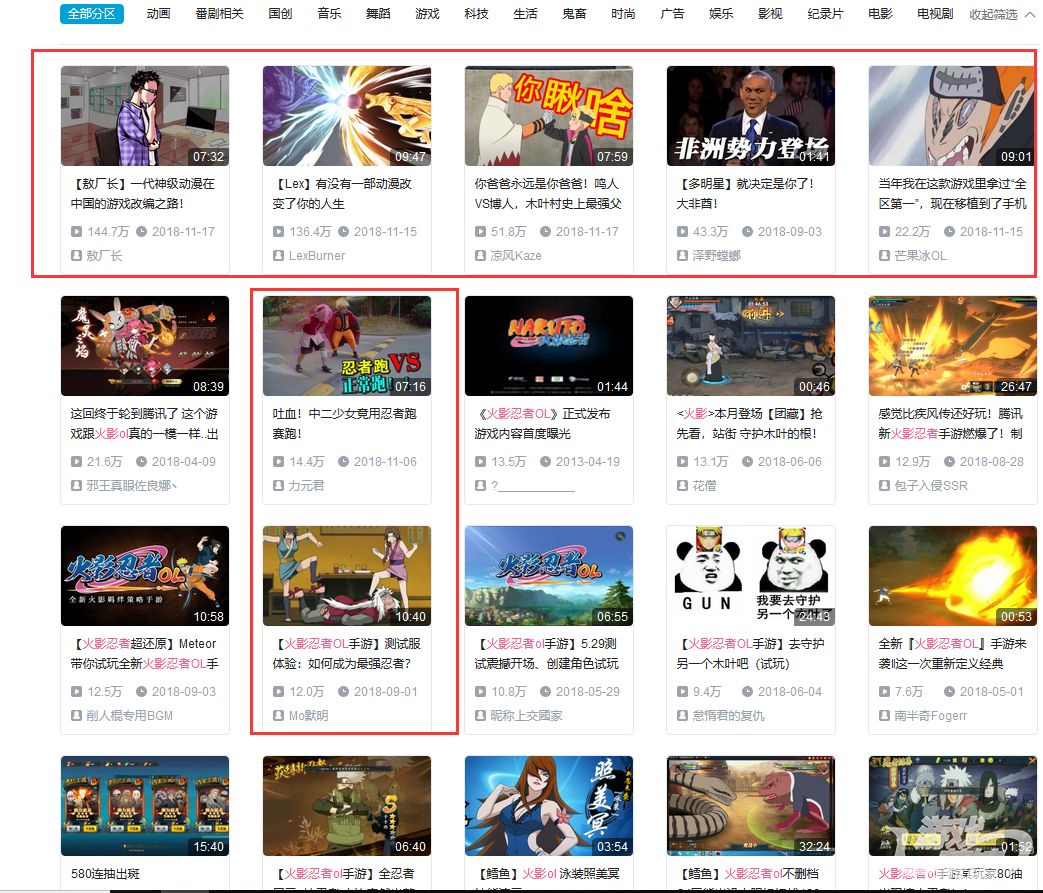Open the NARUTO logo thumbnail with 01:44 duration

(x=549, y=346)
